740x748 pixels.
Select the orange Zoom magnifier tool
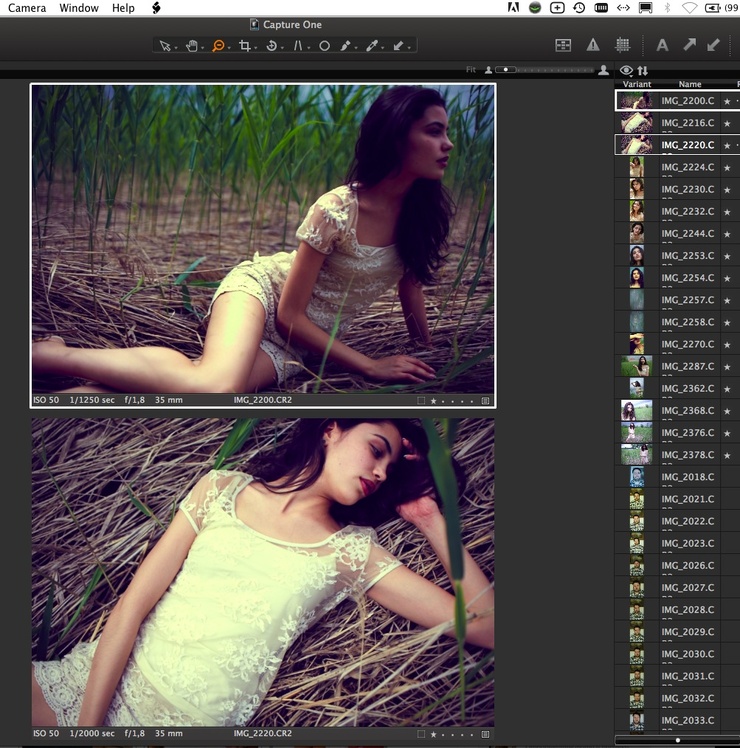coord(218,46)
